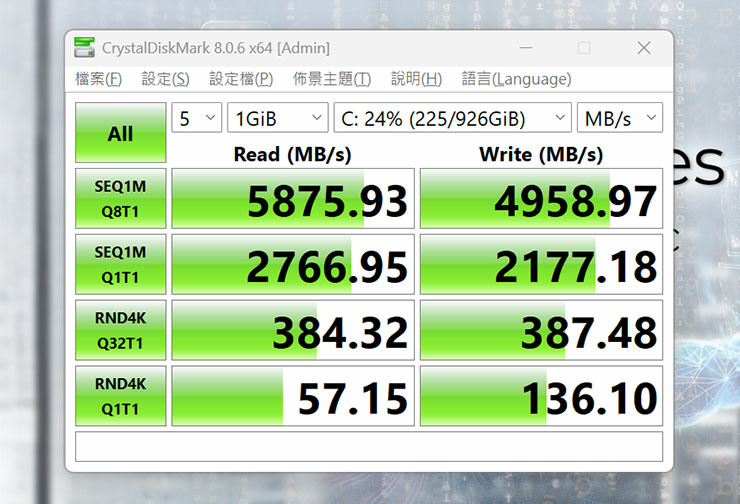Click the RND4K Q1T1 write result 136.10
Image resolution: width=740 pixels, height=504 pixels.
pyautogui.click(x=541, y=396)
